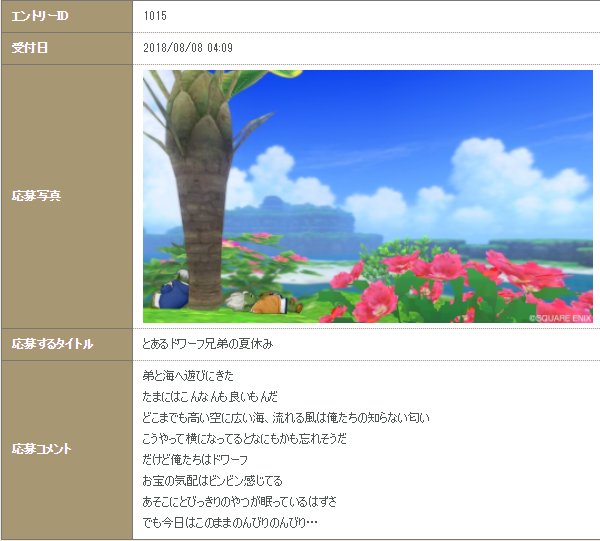The width and height of the screenshot is (600, 541).
Task: Click the 受付日 label cell
Action: (x=67, y=48)
